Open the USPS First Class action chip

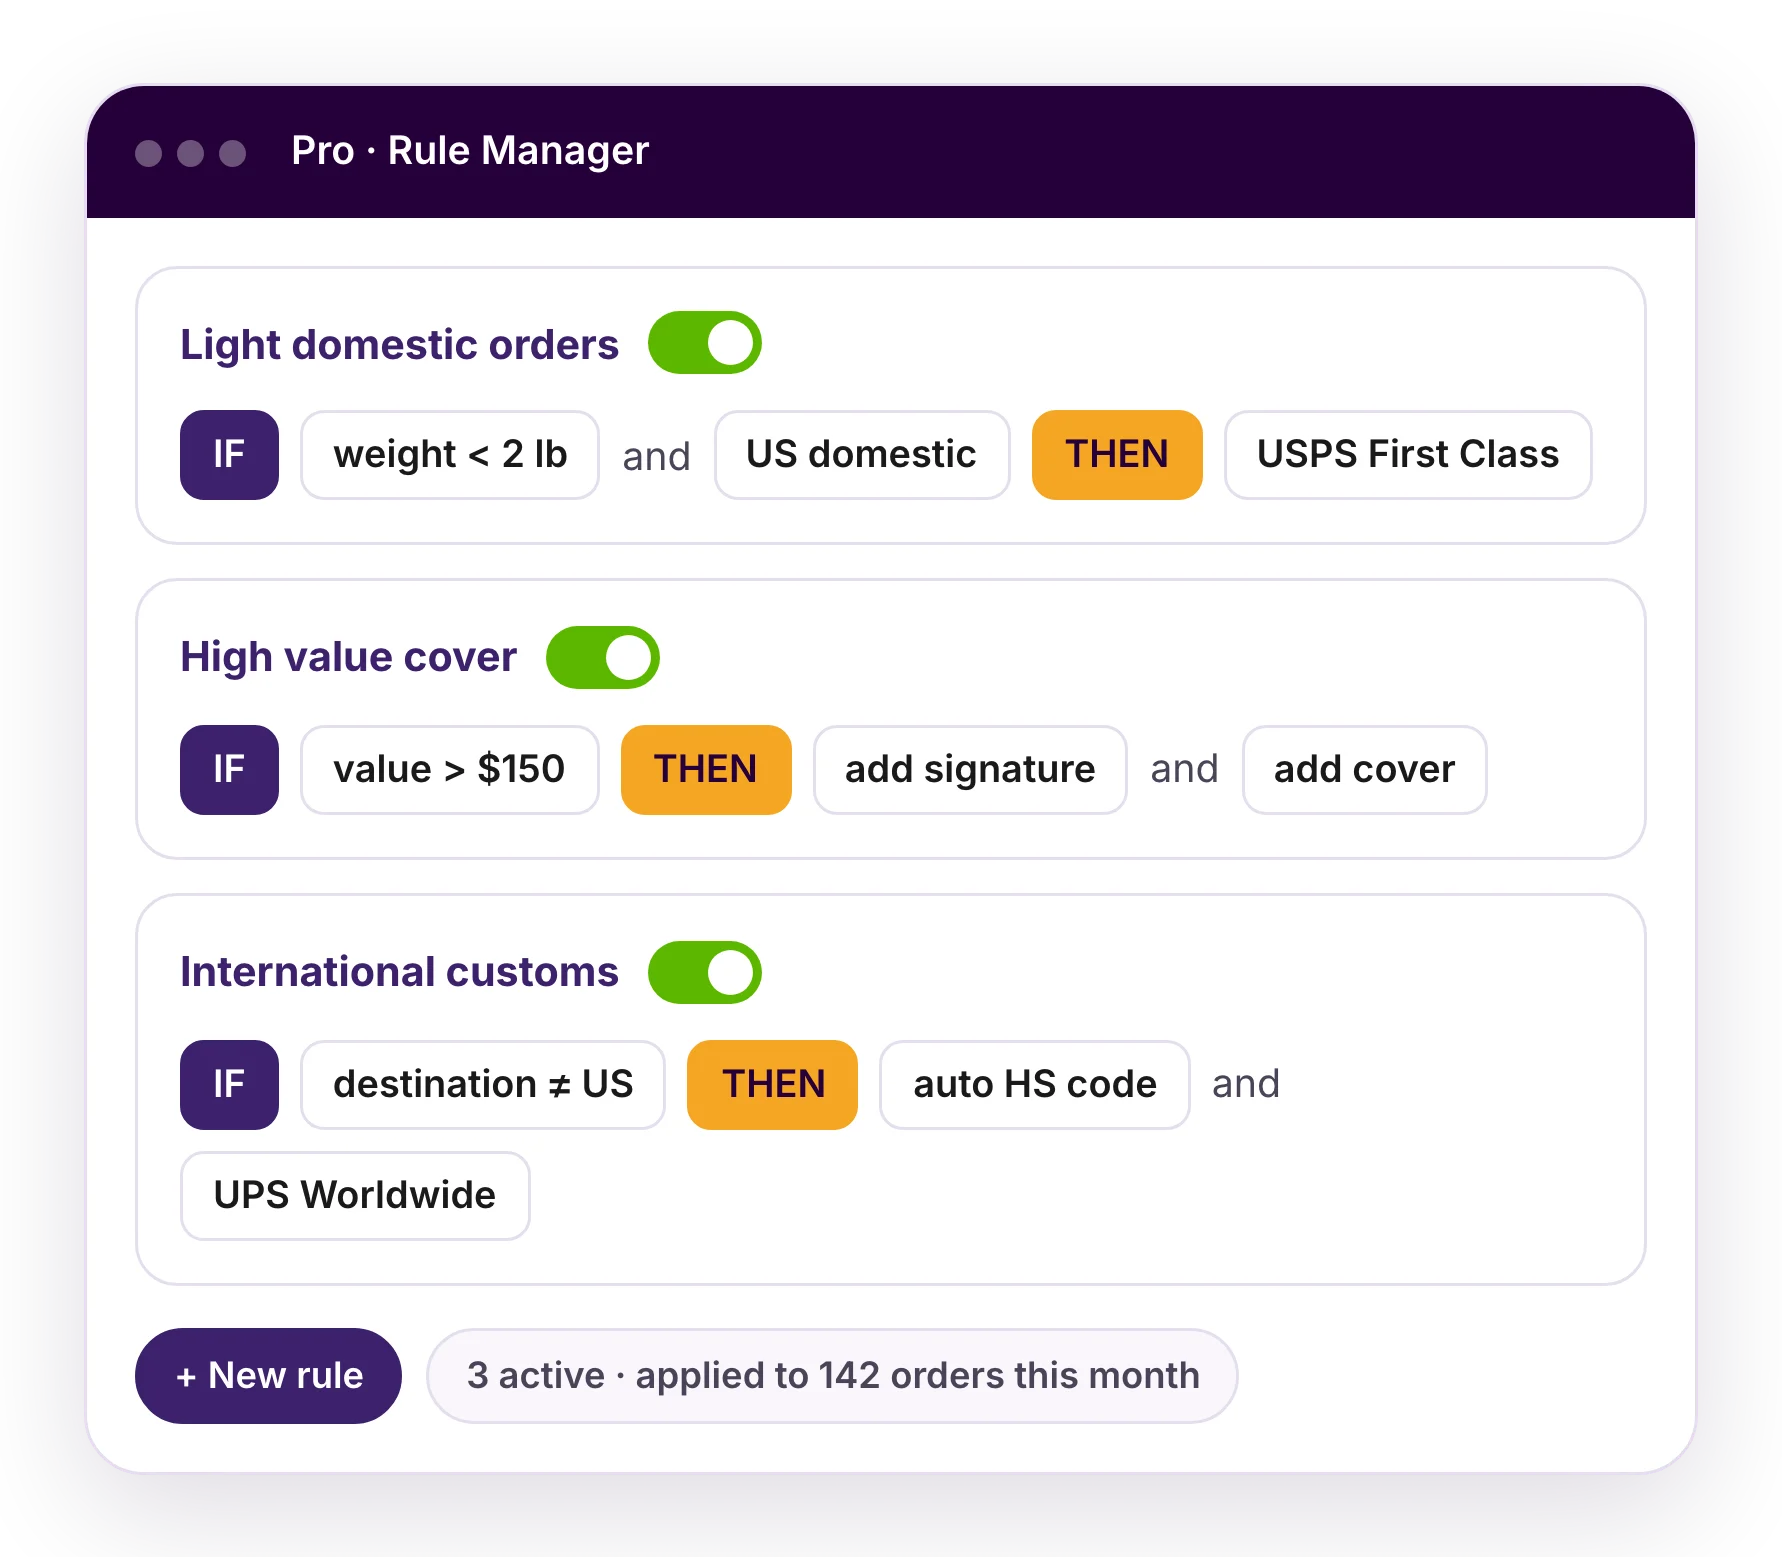coord(1408,455)
